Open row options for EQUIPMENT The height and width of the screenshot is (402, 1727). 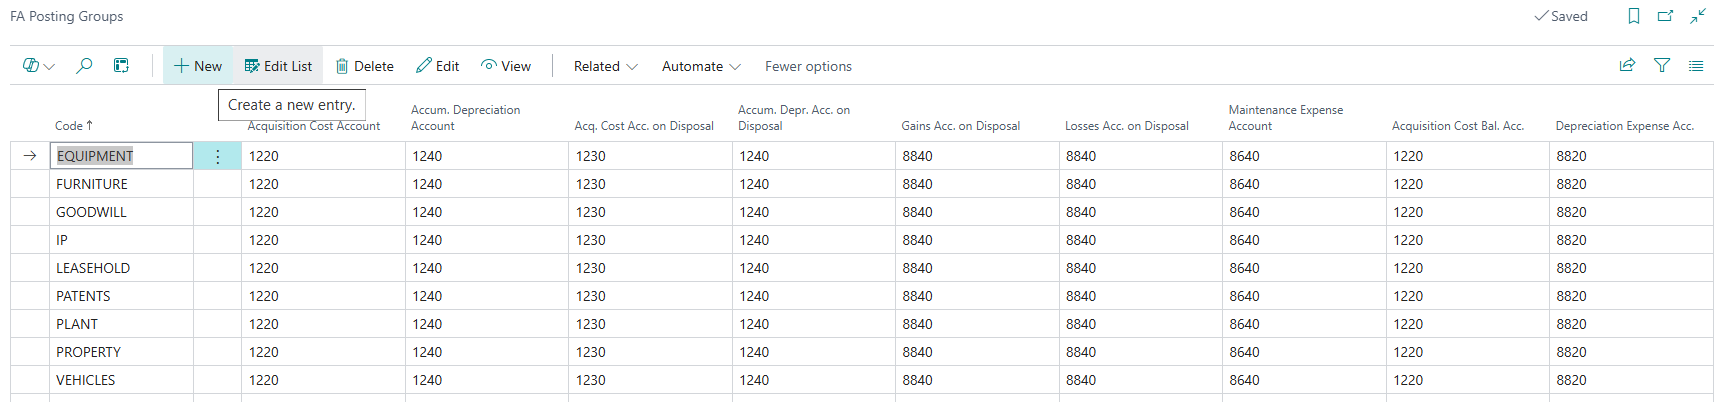pos(218,156)
